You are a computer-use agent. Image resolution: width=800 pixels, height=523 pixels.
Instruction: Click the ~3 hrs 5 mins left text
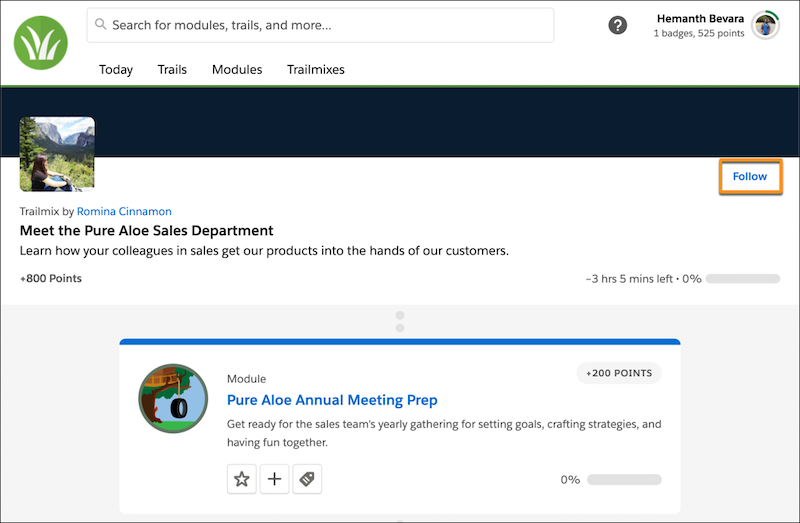click(x=629, y=279)
